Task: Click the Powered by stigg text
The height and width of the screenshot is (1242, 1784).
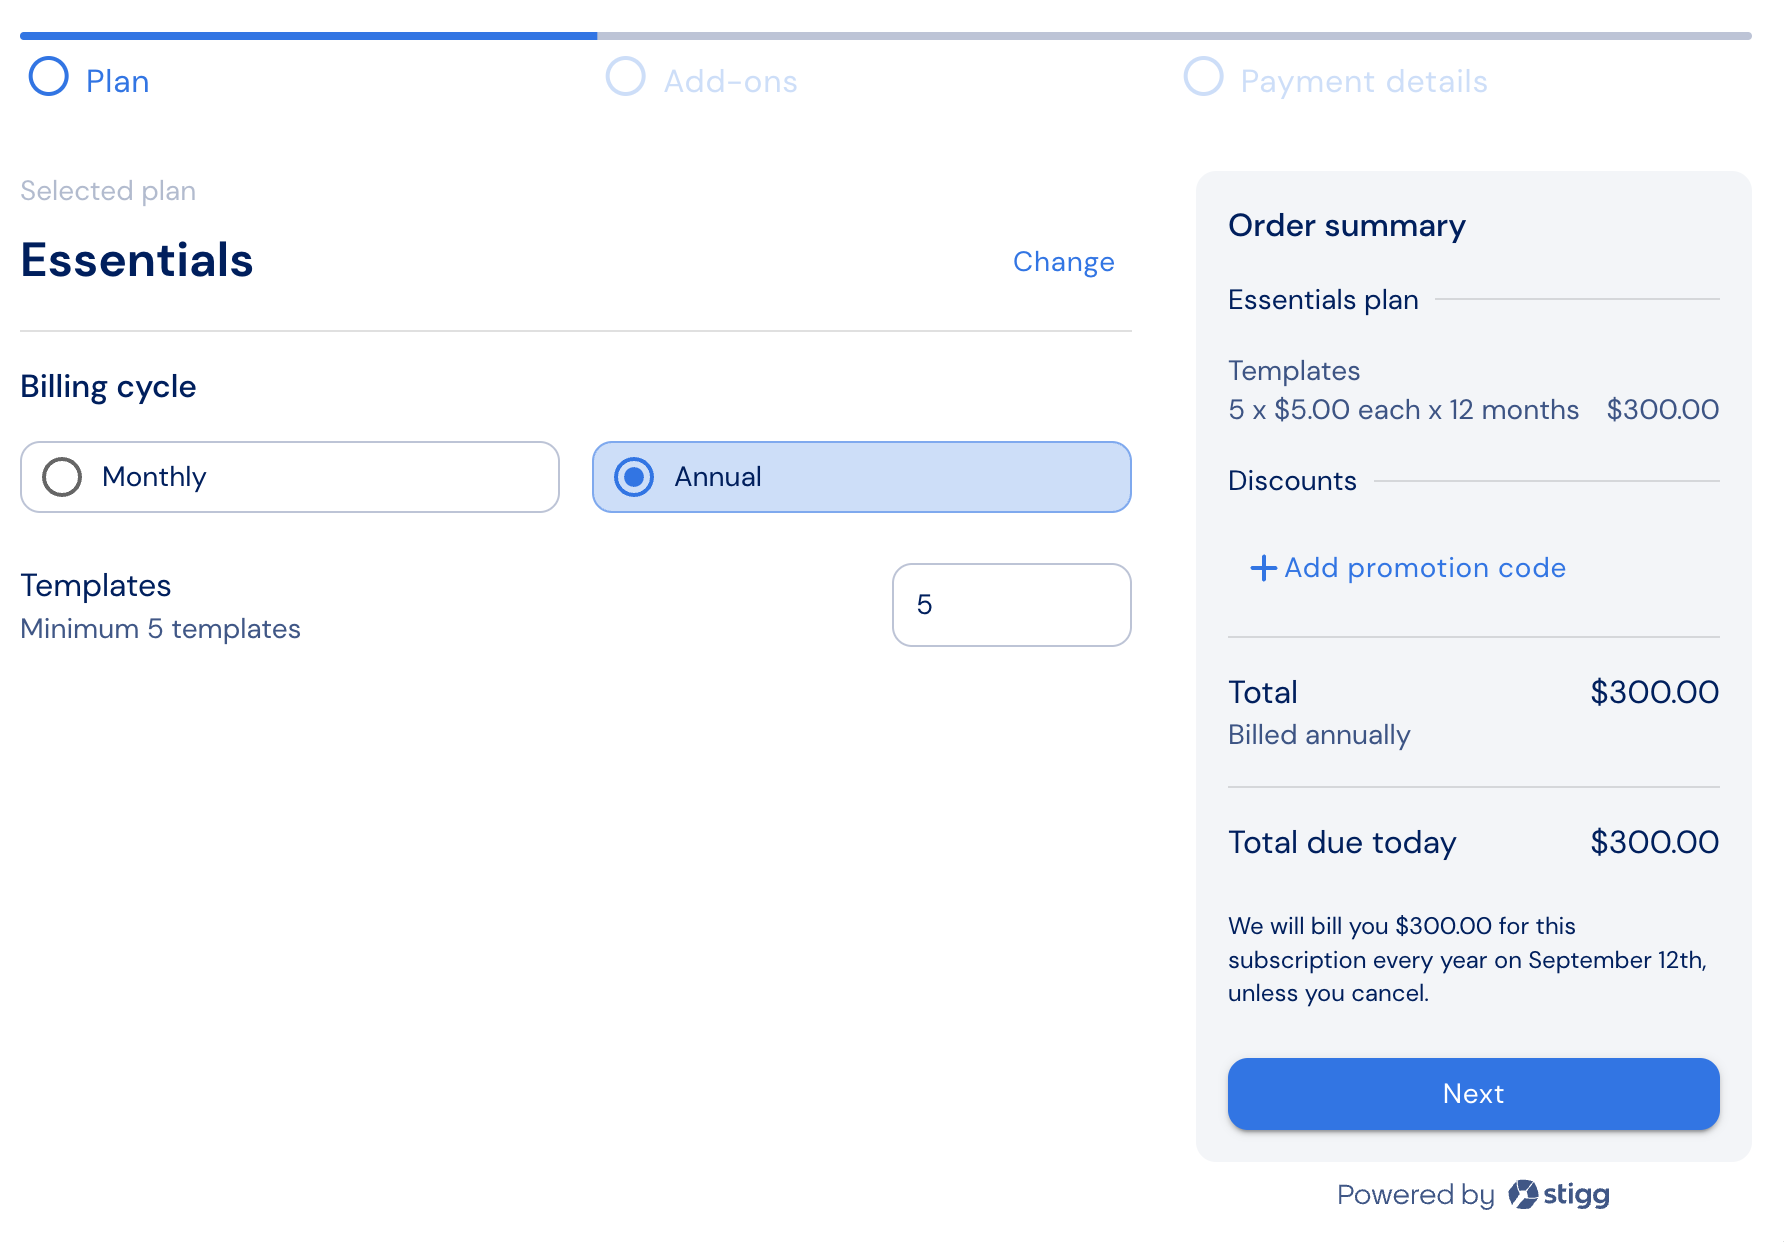Action: pos(1473,1194)
